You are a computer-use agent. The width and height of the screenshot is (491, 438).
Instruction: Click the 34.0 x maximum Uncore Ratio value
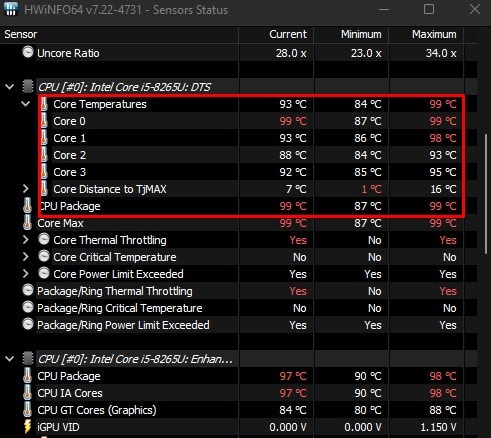coord(441,53)
